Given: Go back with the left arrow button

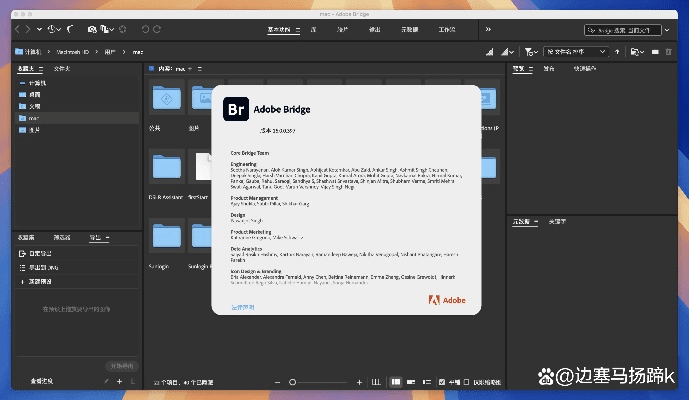Looking at the screenshot, I should [17, 29].
